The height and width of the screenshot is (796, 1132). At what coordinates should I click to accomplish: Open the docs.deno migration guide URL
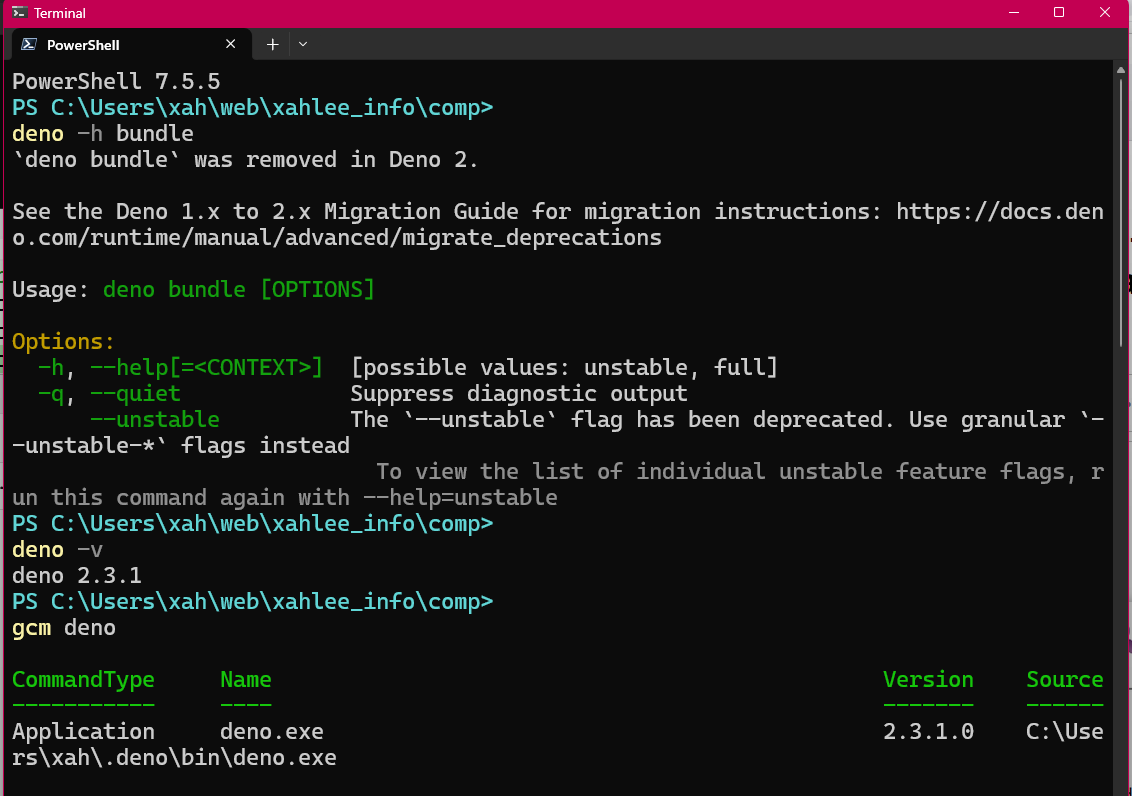[x=557, y=224]
